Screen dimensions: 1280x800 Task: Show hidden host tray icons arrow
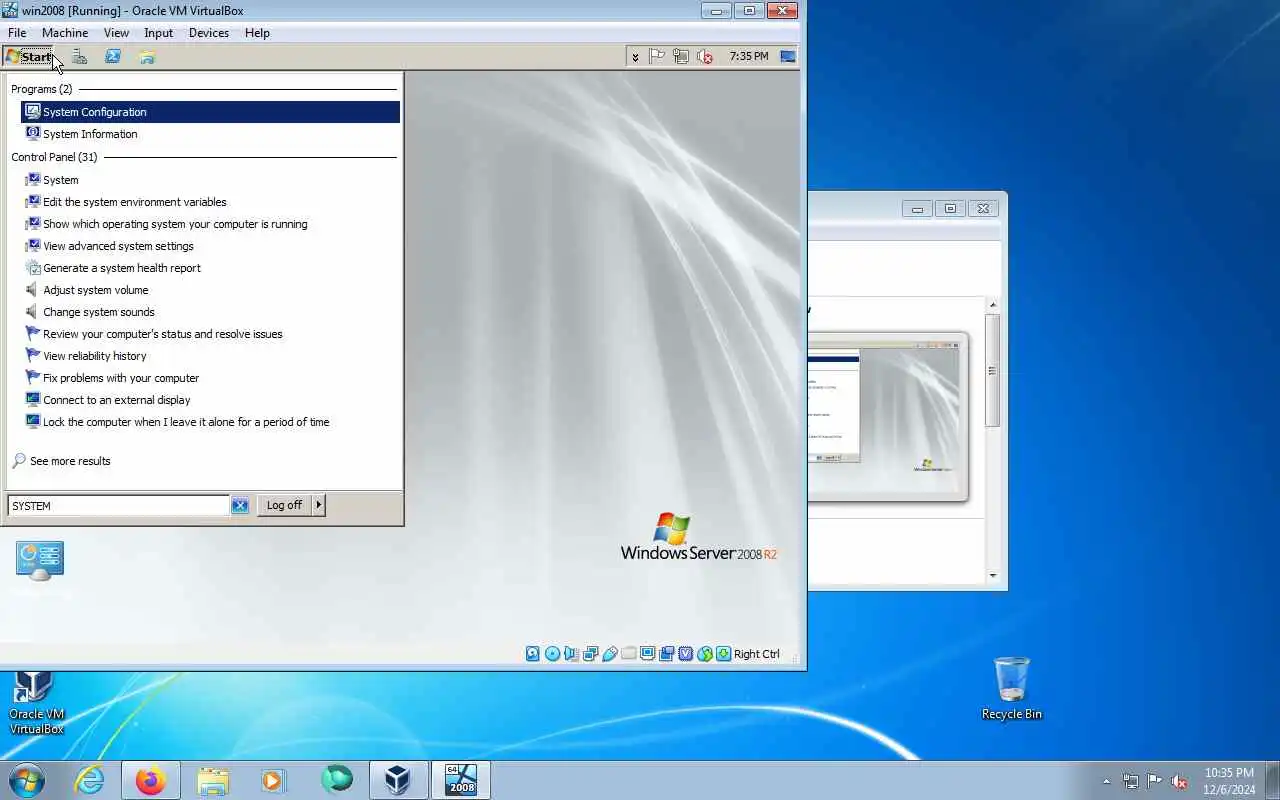tap(1106, 781)
